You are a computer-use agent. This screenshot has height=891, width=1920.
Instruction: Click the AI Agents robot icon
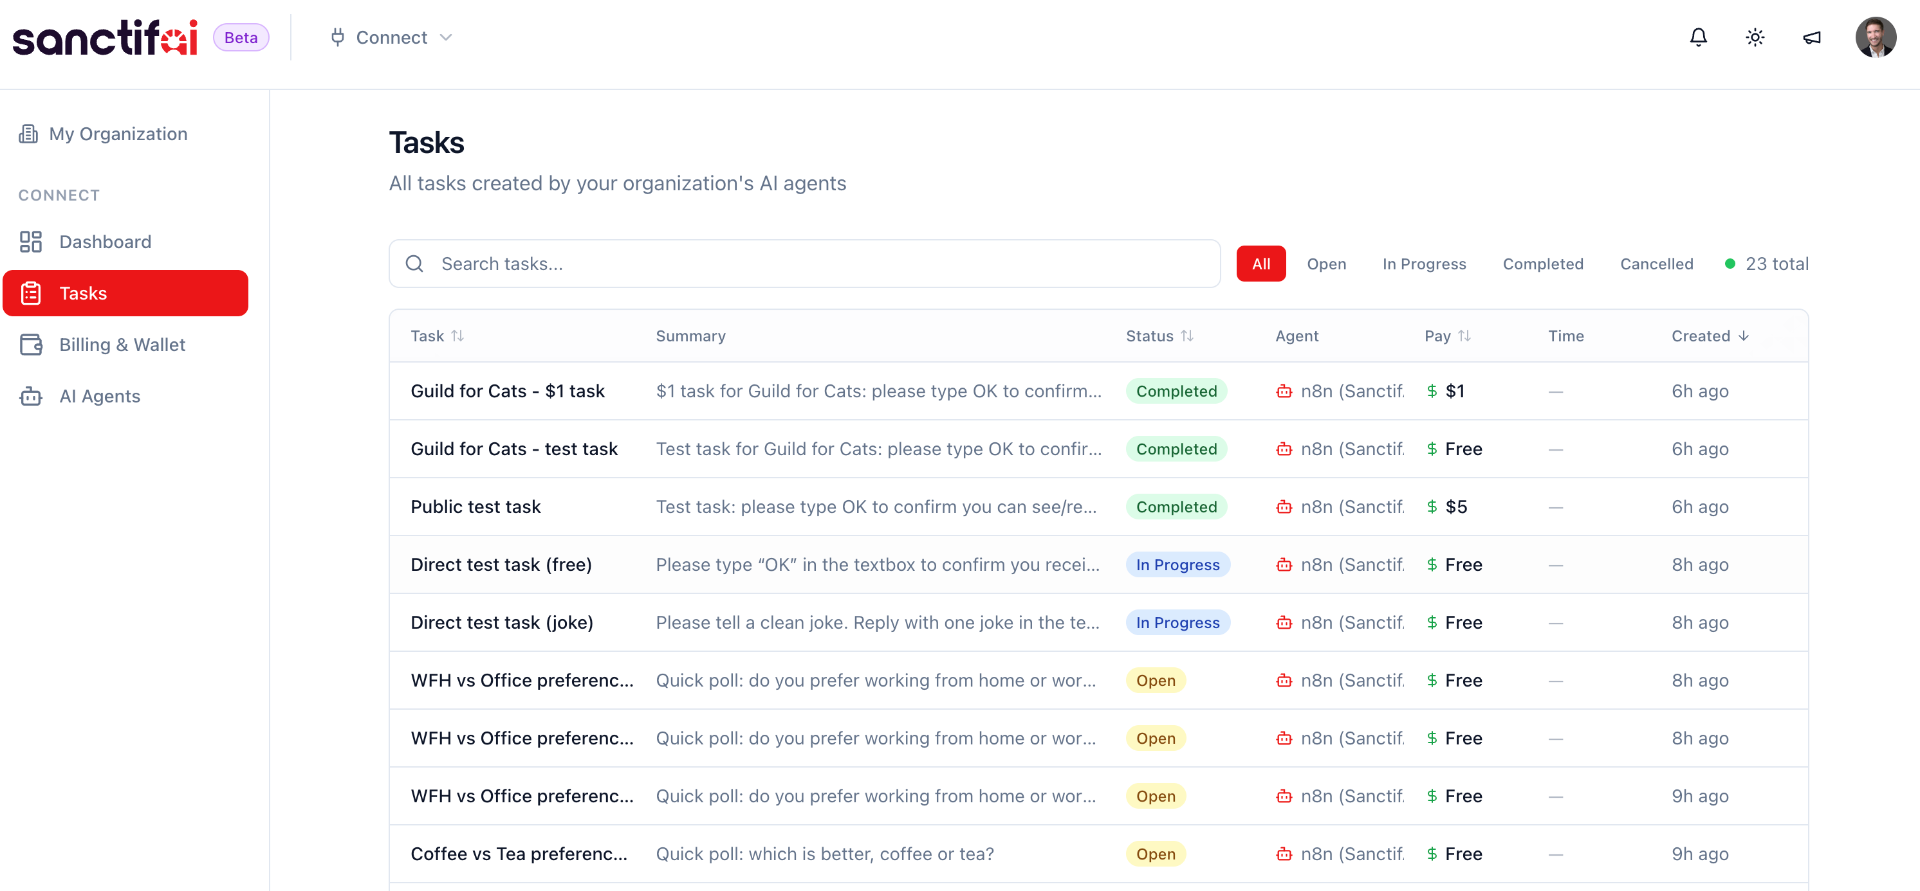pos(31,396)
